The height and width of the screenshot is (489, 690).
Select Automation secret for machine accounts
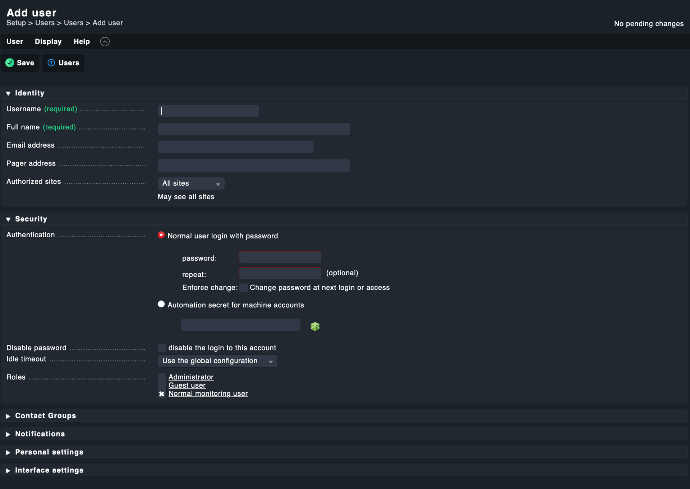[x=161, y=304]
